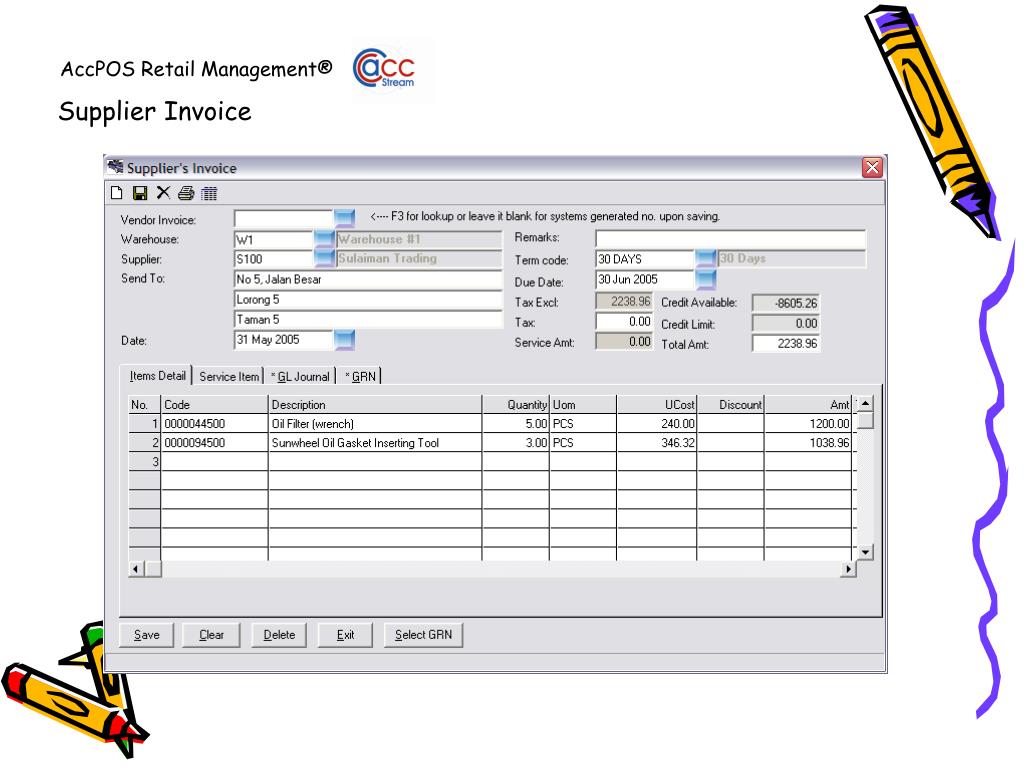This screenshot has height=768, width=1024.
Task: Click the grid horizontal scrollbar right arrow
Action: coord(848,569)
